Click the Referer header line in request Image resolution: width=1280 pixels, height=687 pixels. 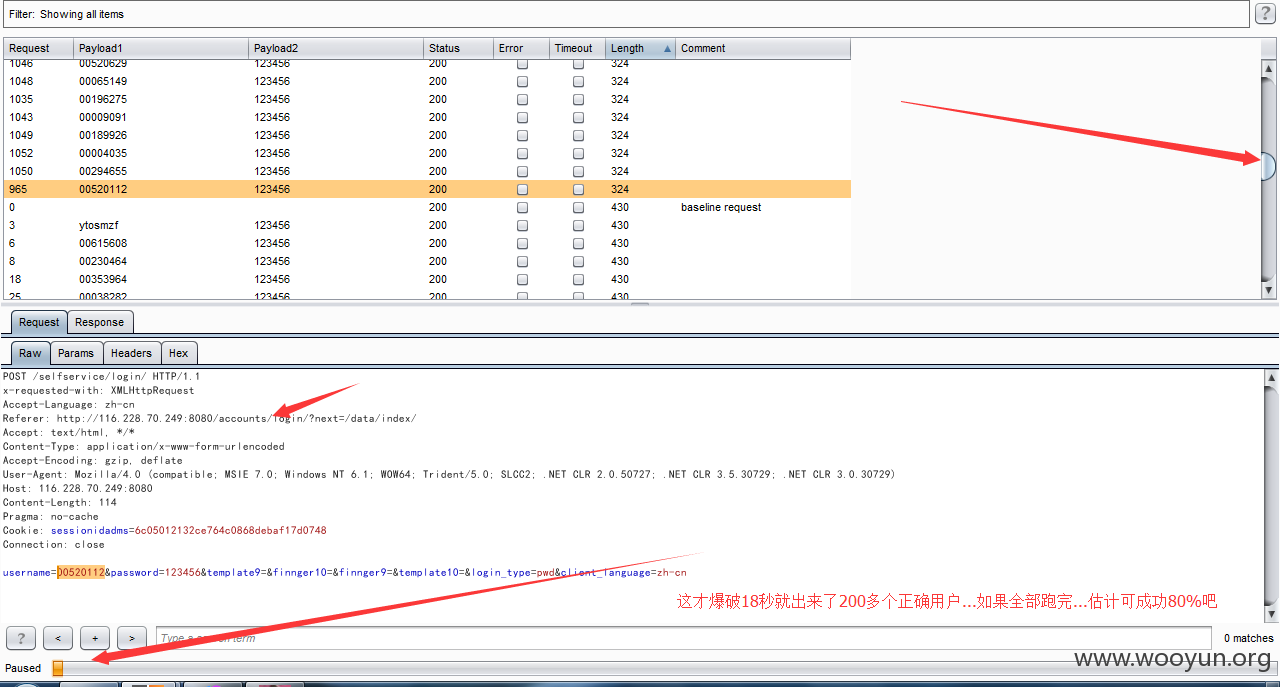209,418
